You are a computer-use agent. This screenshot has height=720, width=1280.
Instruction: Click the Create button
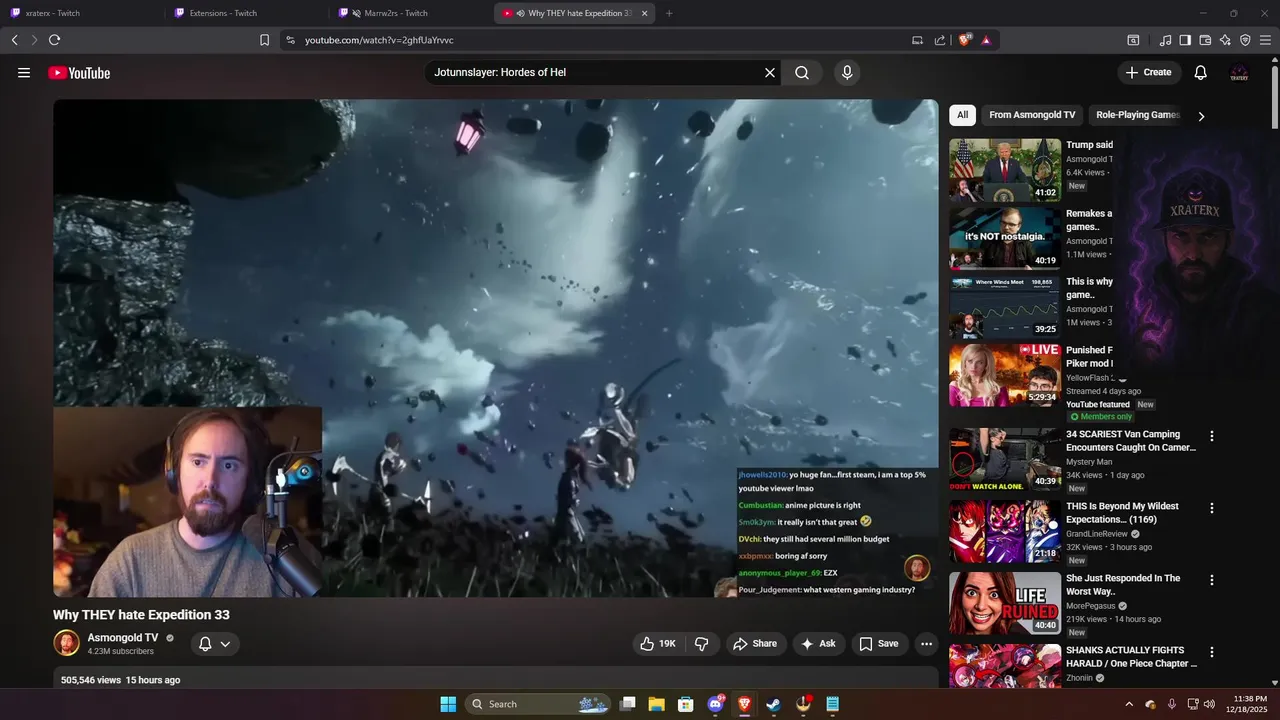[1149, 72]
